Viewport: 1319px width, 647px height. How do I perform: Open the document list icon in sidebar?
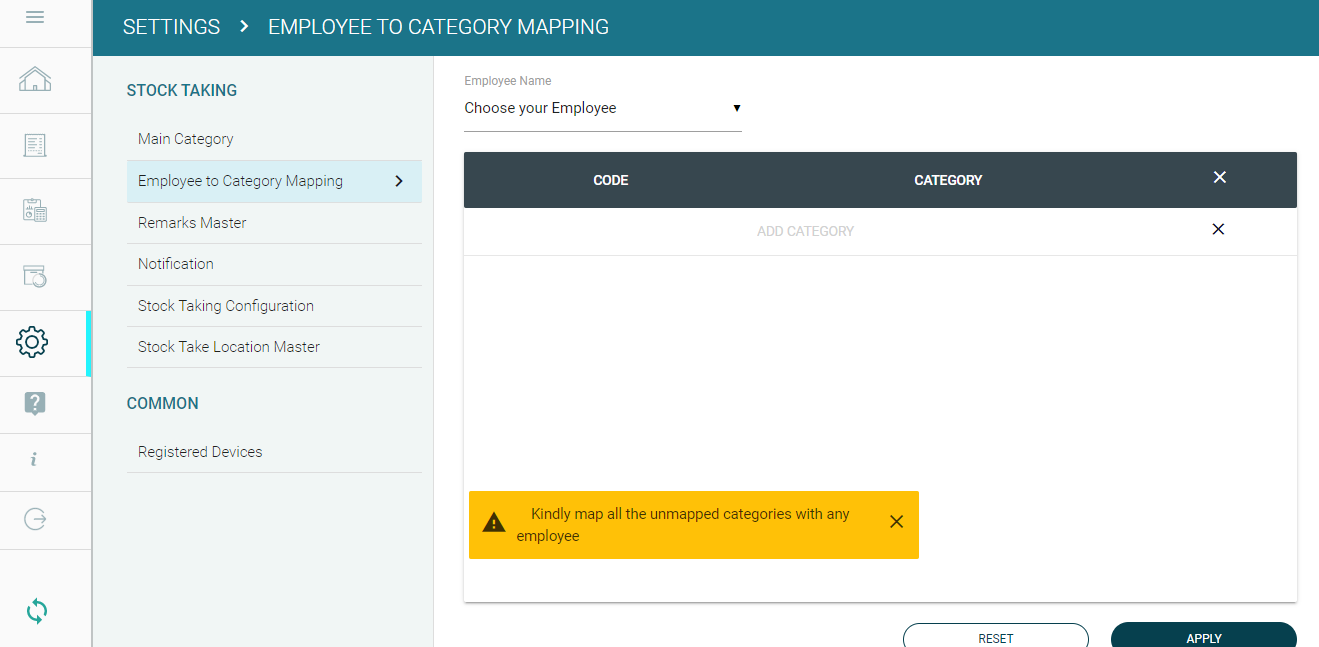35,145
